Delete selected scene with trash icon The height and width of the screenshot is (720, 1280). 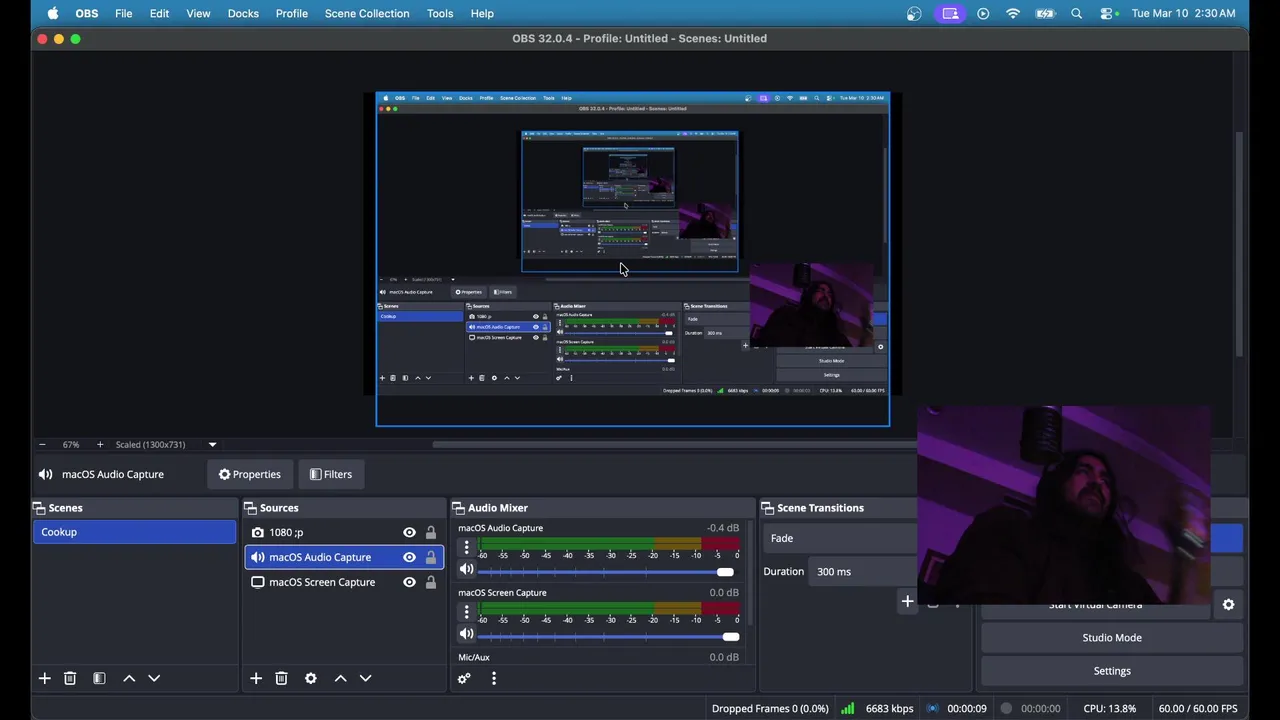[70, 678]
